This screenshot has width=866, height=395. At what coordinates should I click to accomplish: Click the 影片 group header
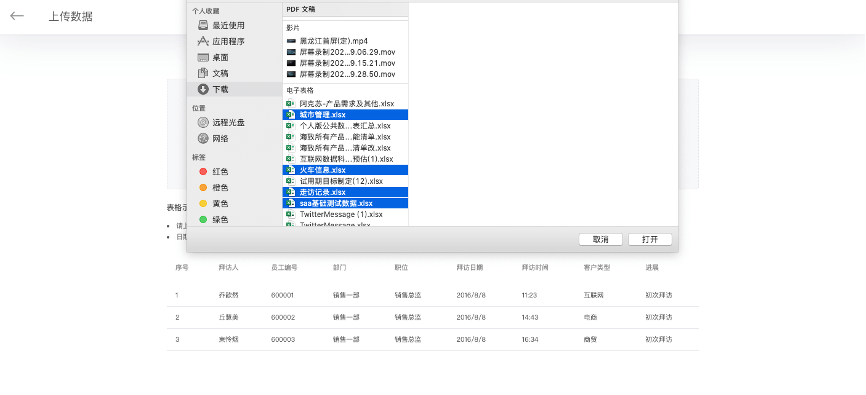(293, 28)
